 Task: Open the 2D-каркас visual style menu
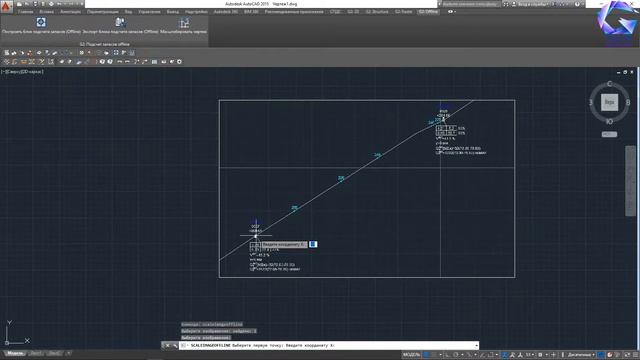31,72
